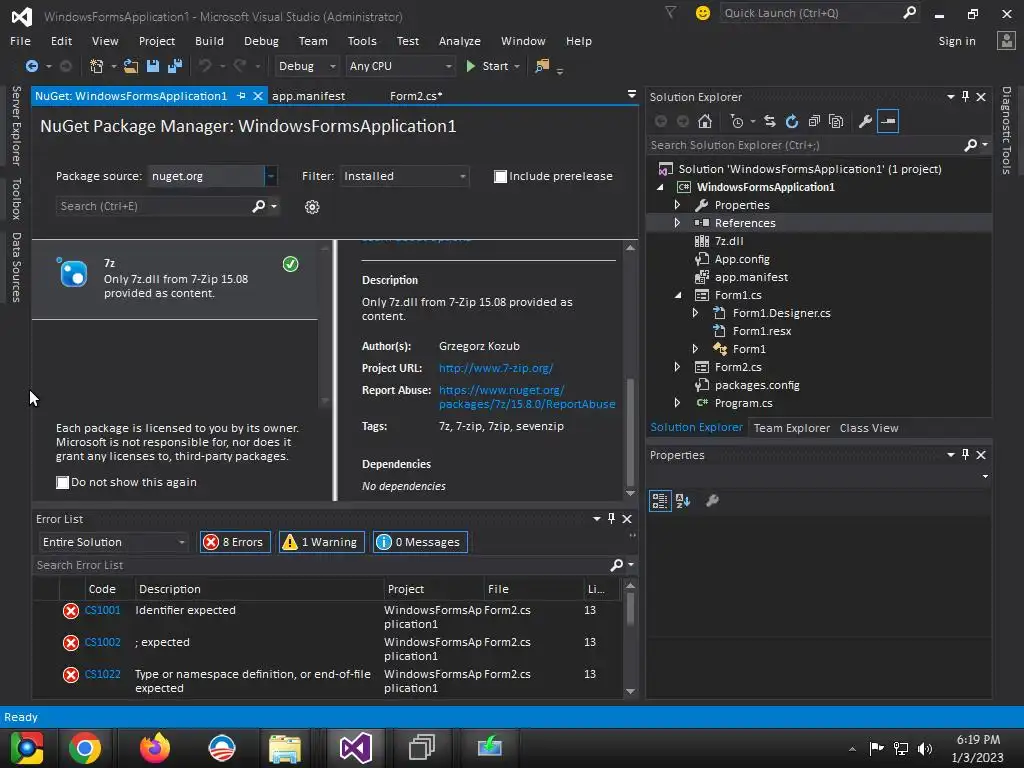Refresh Solution Explorer with the blue arrow icon
Viewport: 1024px width, 768px height.
point(792,121)
